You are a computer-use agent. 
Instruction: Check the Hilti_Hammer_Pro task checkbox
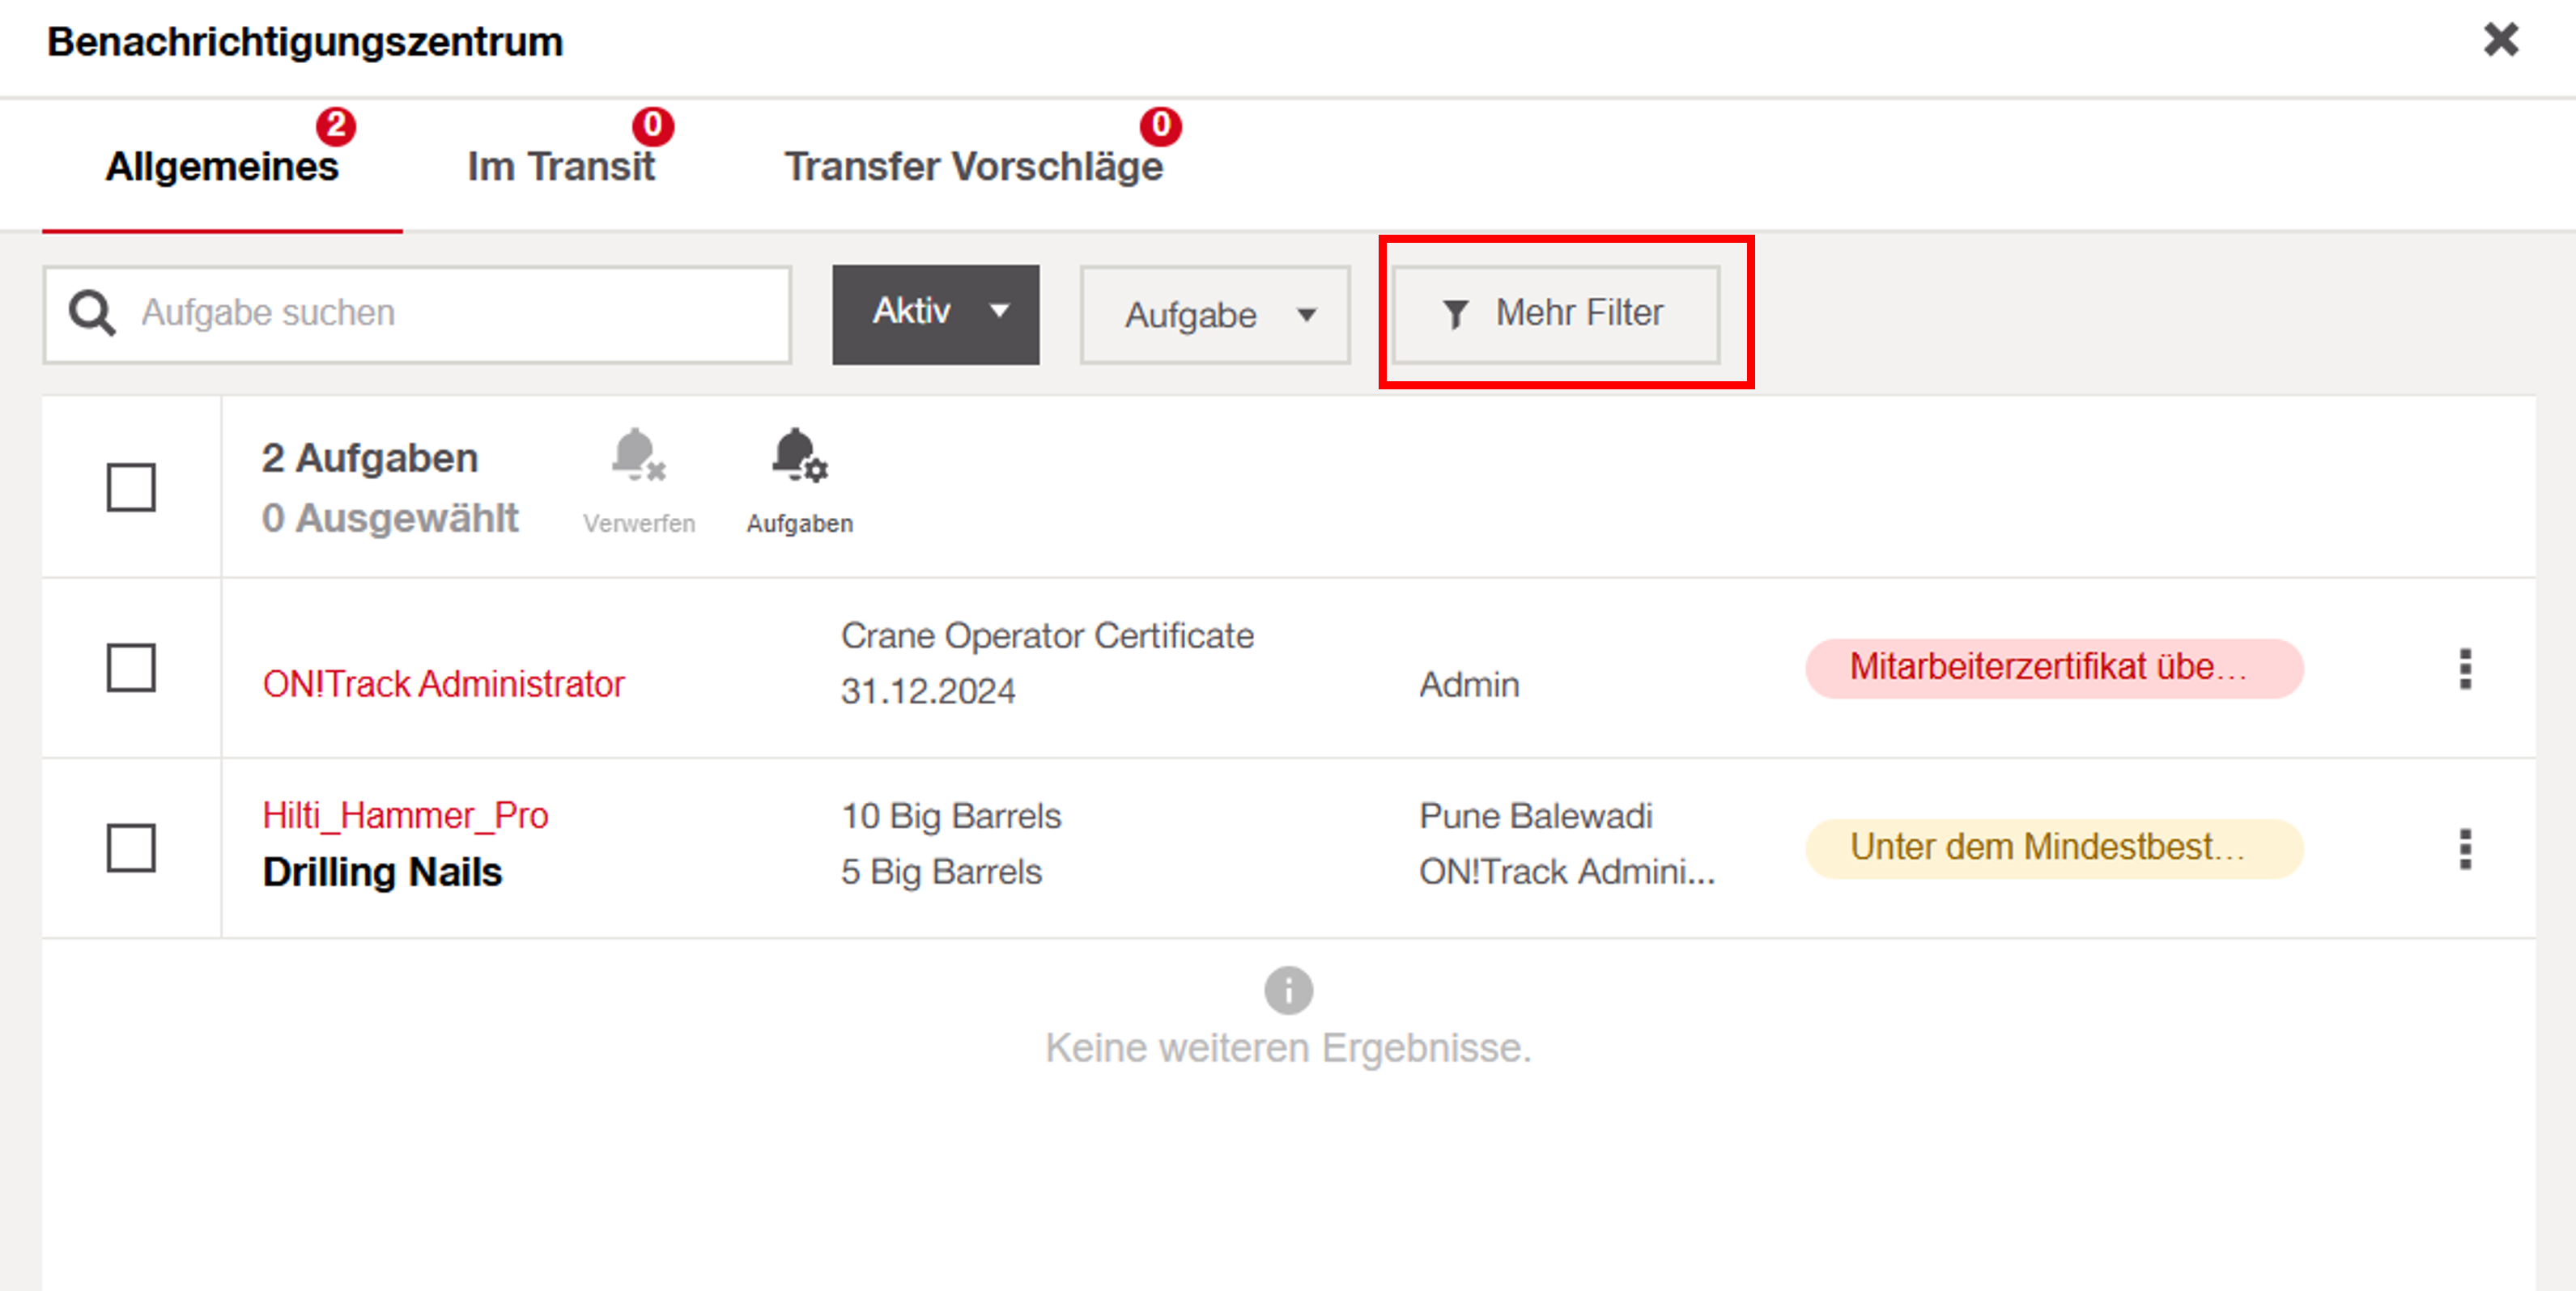point(131,848)
